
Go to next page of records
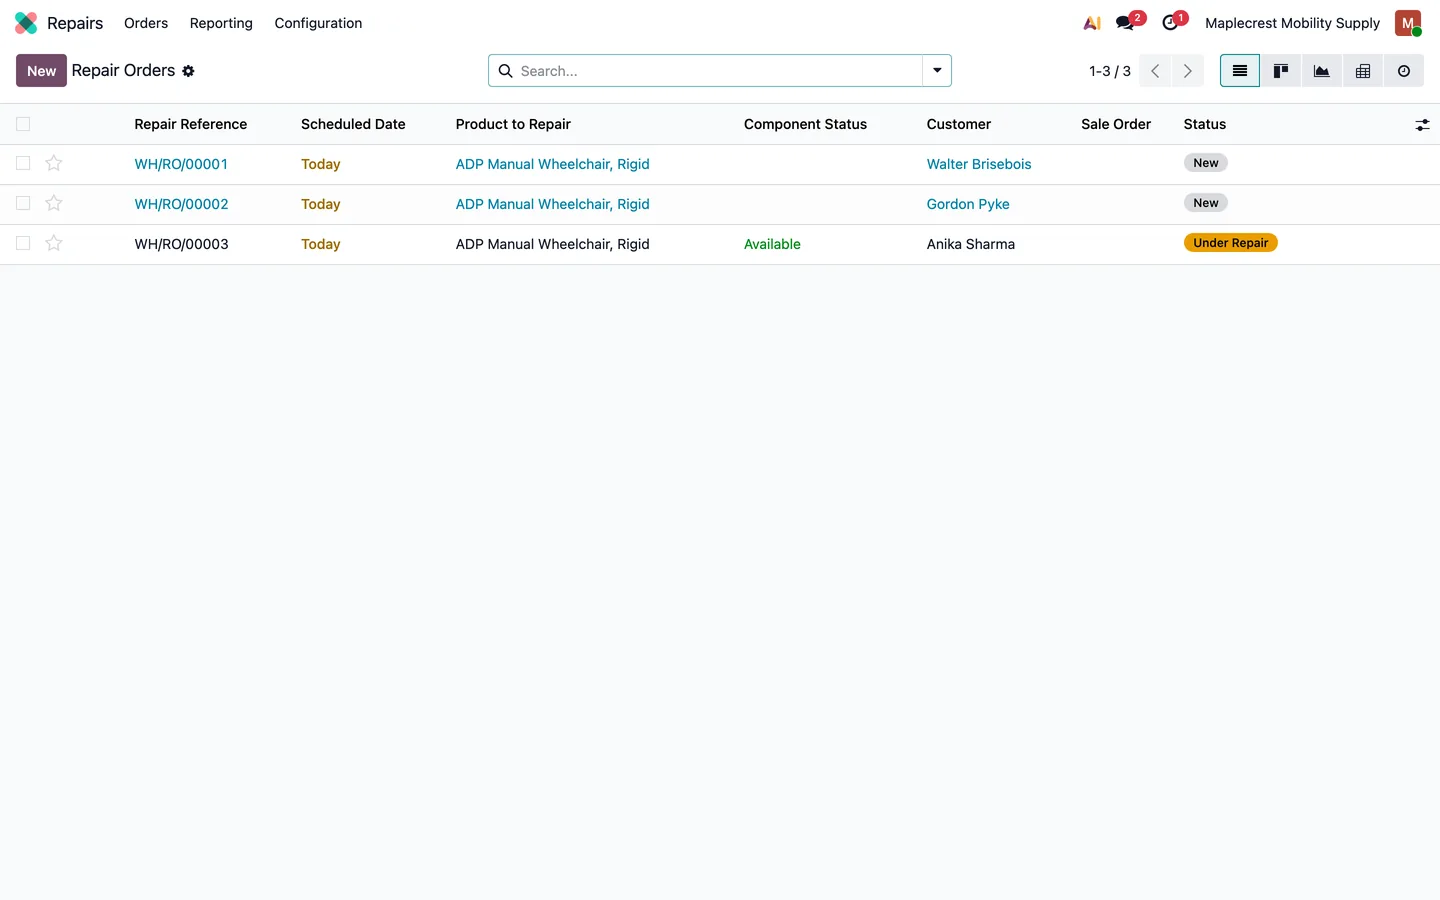tap(1187, 71)
